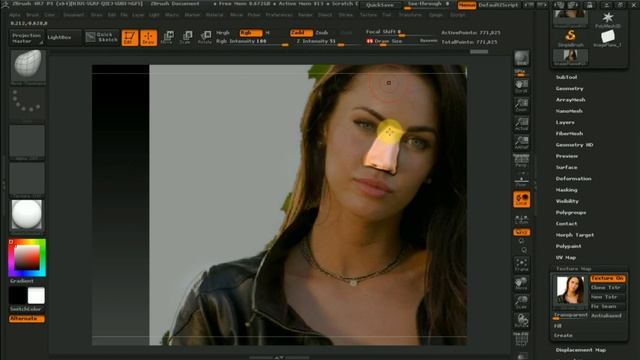Select the ImagePlane tool icon
The height and width of the screenshot is (360, 640).
point(607,38)
